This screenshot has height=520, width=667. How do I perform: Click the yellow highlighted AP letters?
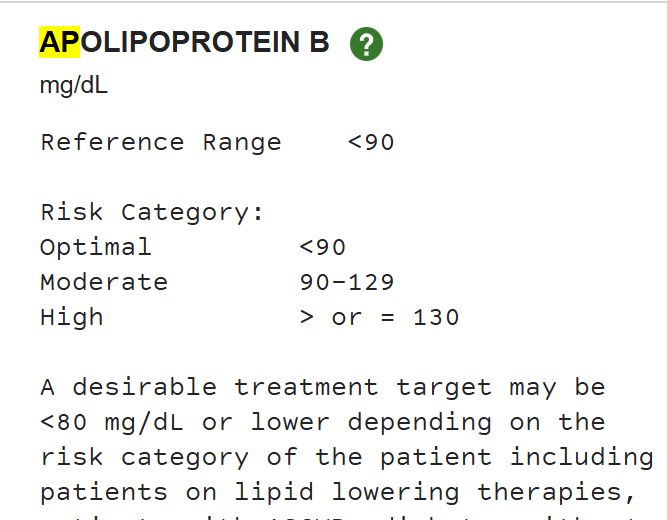pyautogui.click(x=59, y=42)
